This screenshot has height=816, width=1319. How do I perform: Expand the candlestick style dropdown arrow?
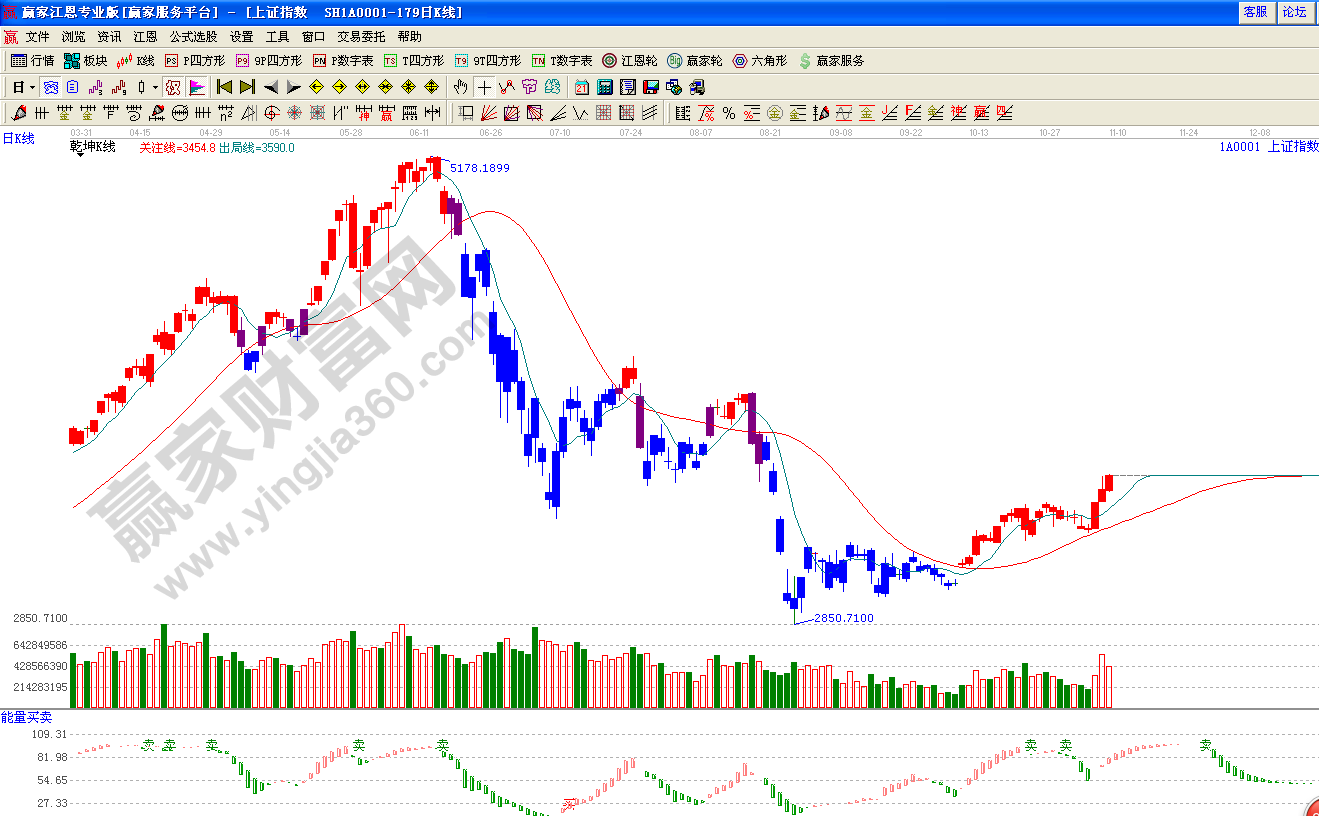pyautogui.click(x=155, y=87)
